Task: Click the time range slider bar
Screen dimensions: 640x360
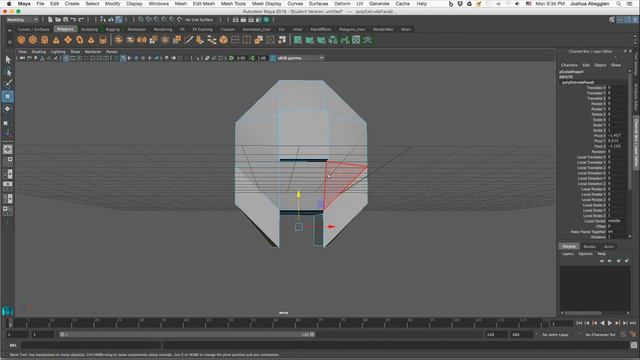Action: pos(187,334)
